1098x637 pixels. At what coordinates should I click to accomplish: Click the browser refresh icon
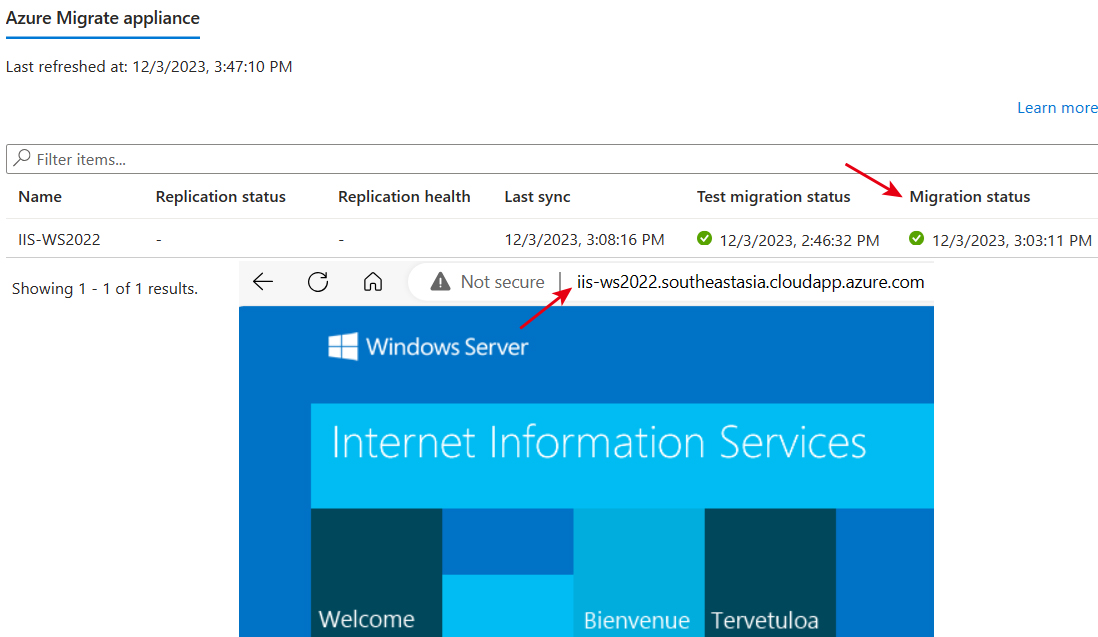click(x=318, y=281)
